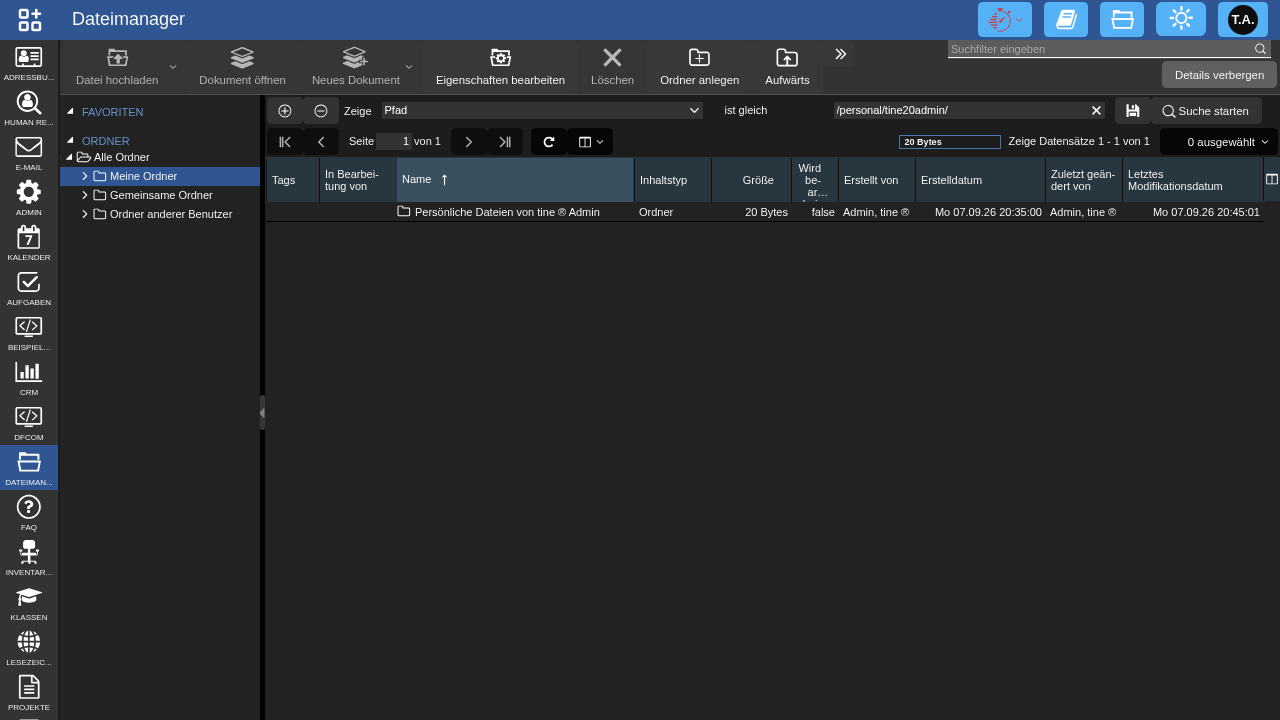Open the Aufgaben app

(x=29, y=288)
